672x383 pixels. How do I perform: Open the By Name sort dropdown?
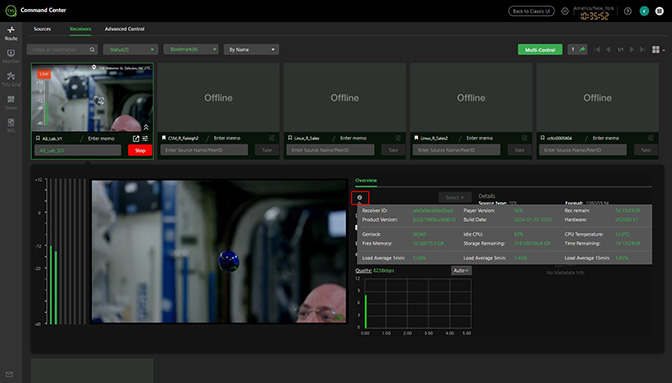pyautogui.click(x=252, y=50)
